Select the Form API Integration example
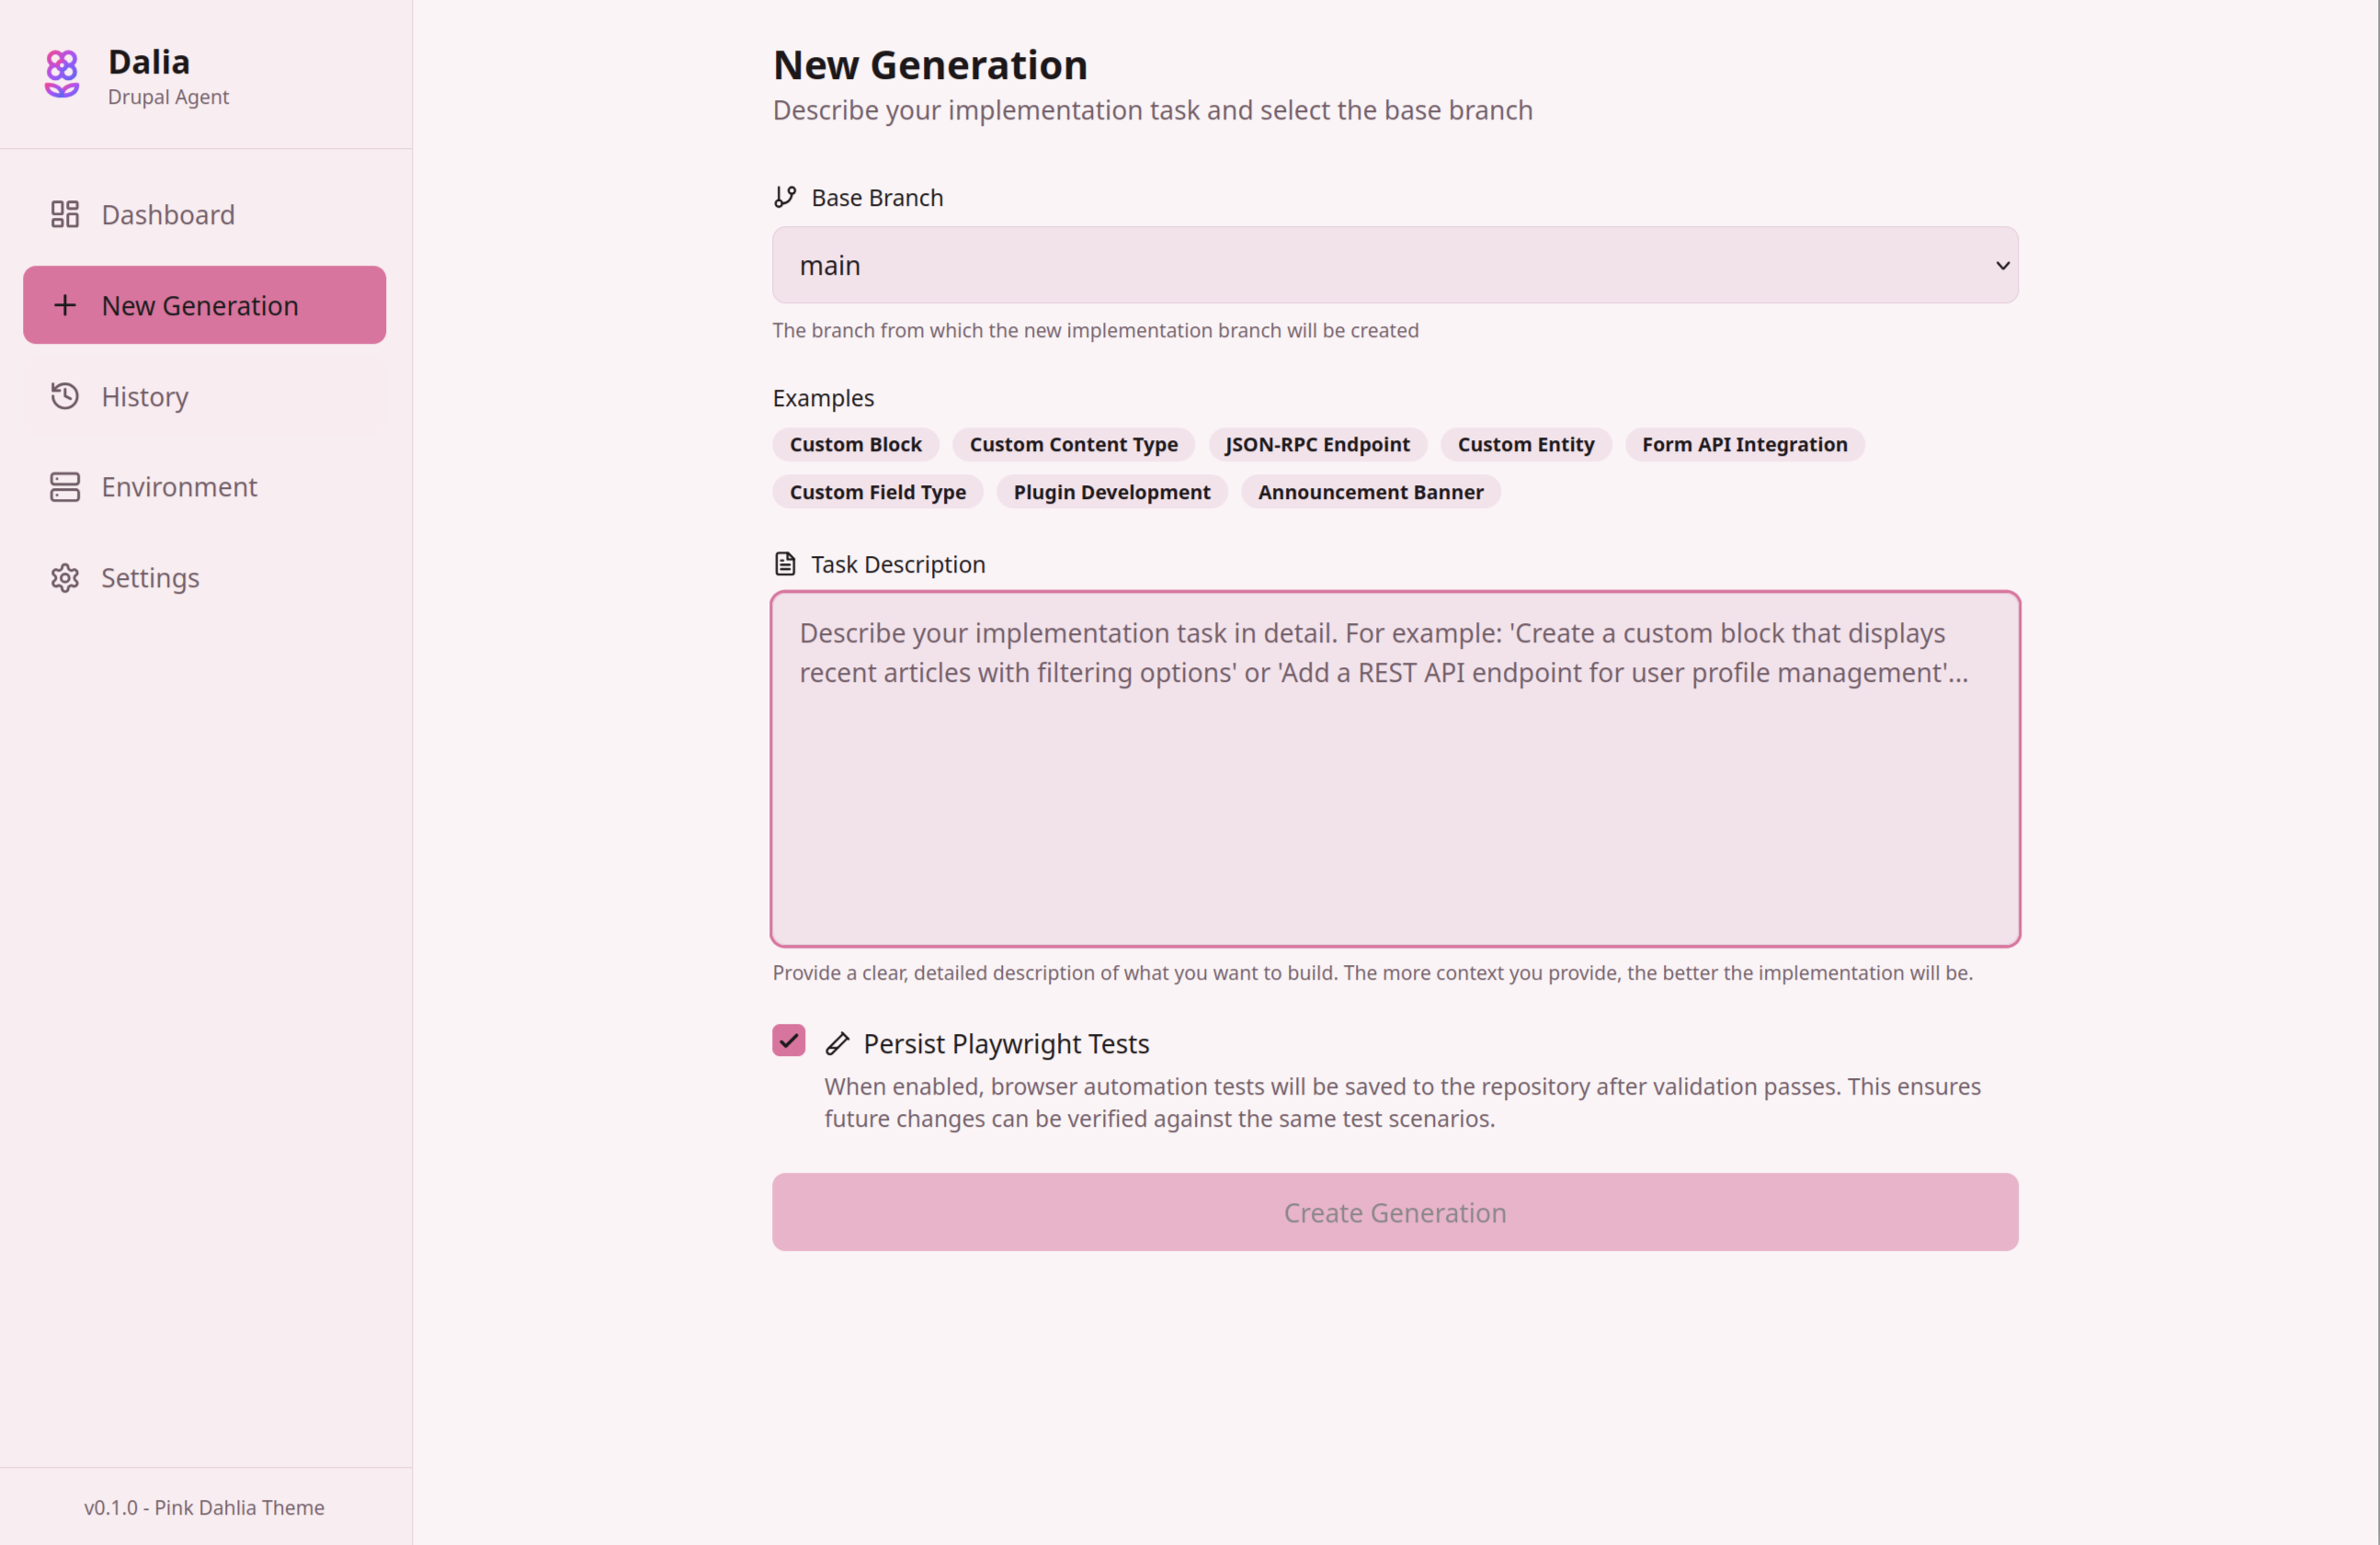 point(1744,444)
